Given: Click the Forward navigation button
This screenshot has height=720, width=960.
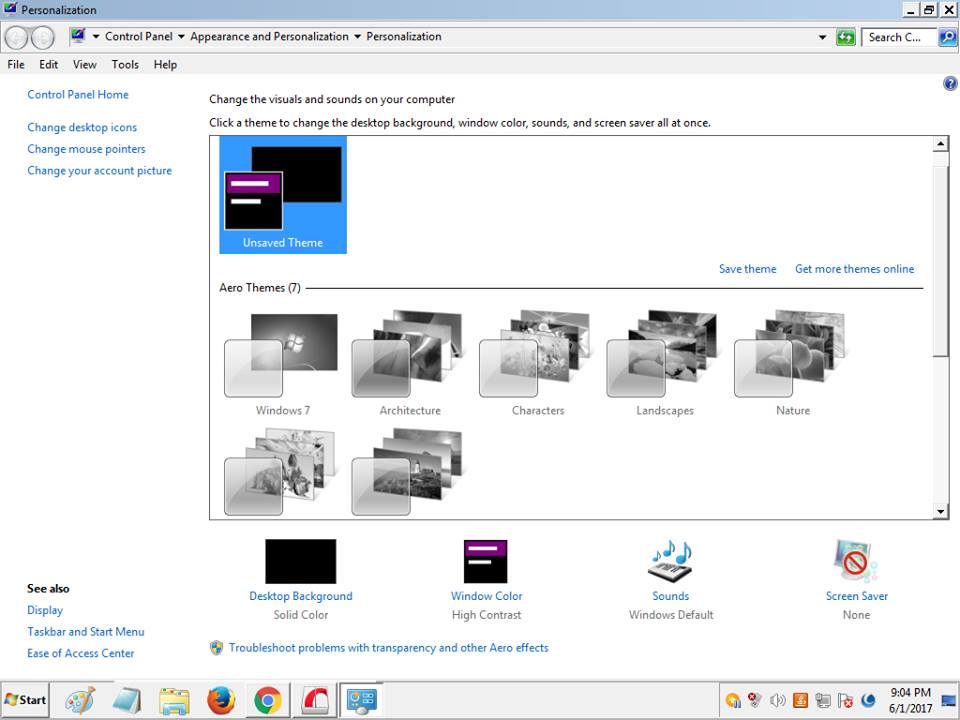Looking at the screenshot, I should pyautogui.click(x=42, y=37).
